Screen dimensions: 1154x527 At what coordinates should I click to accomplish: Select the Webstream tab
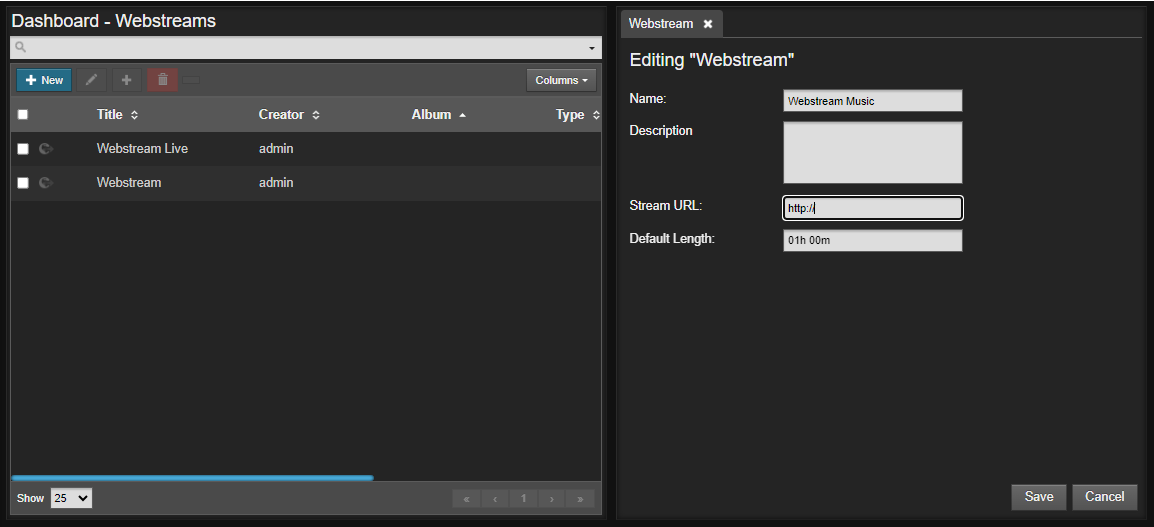point(661,24)
